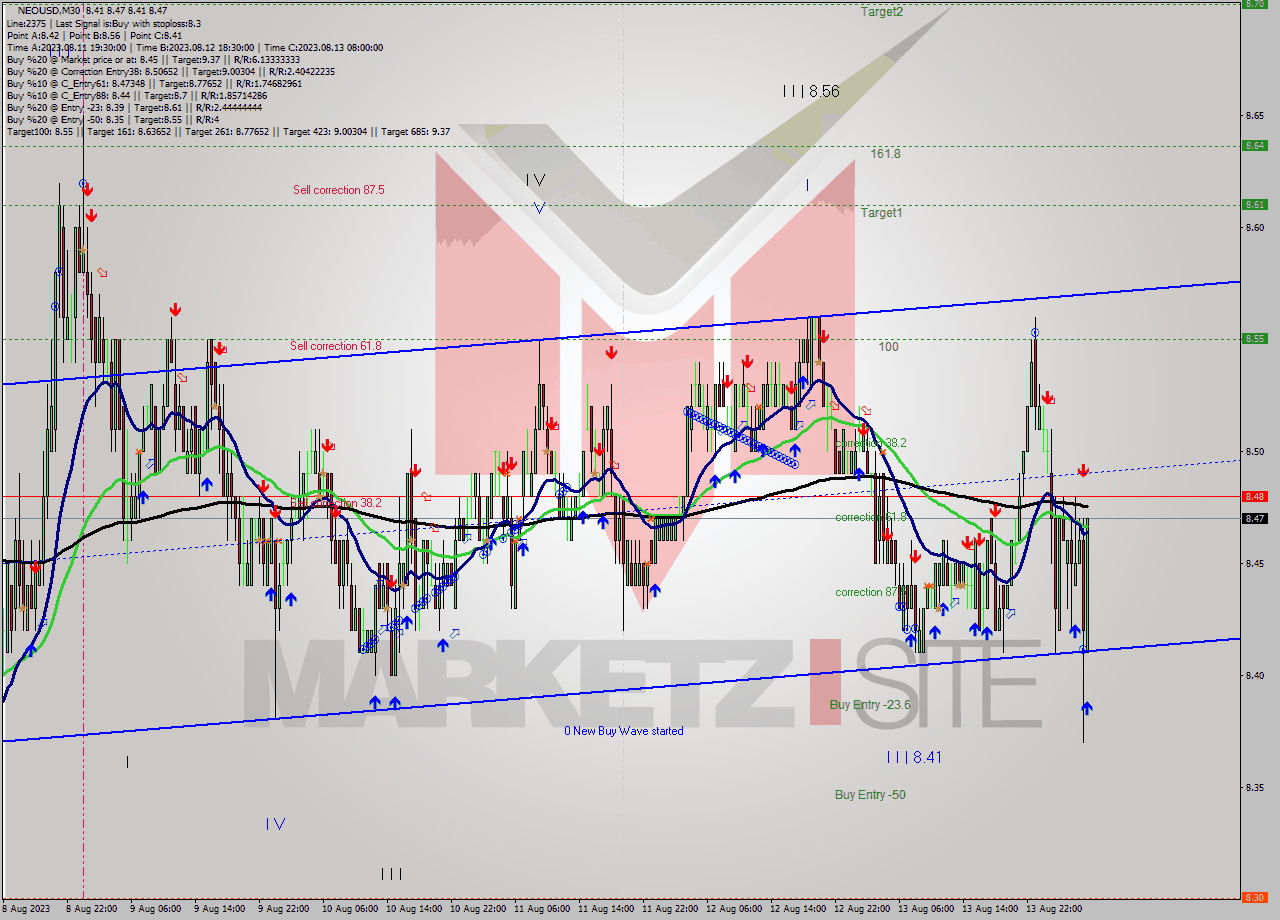This screenshot has height=920, width=1280.
Task: Click the green 8.61 price tag
Action: 1255,204
